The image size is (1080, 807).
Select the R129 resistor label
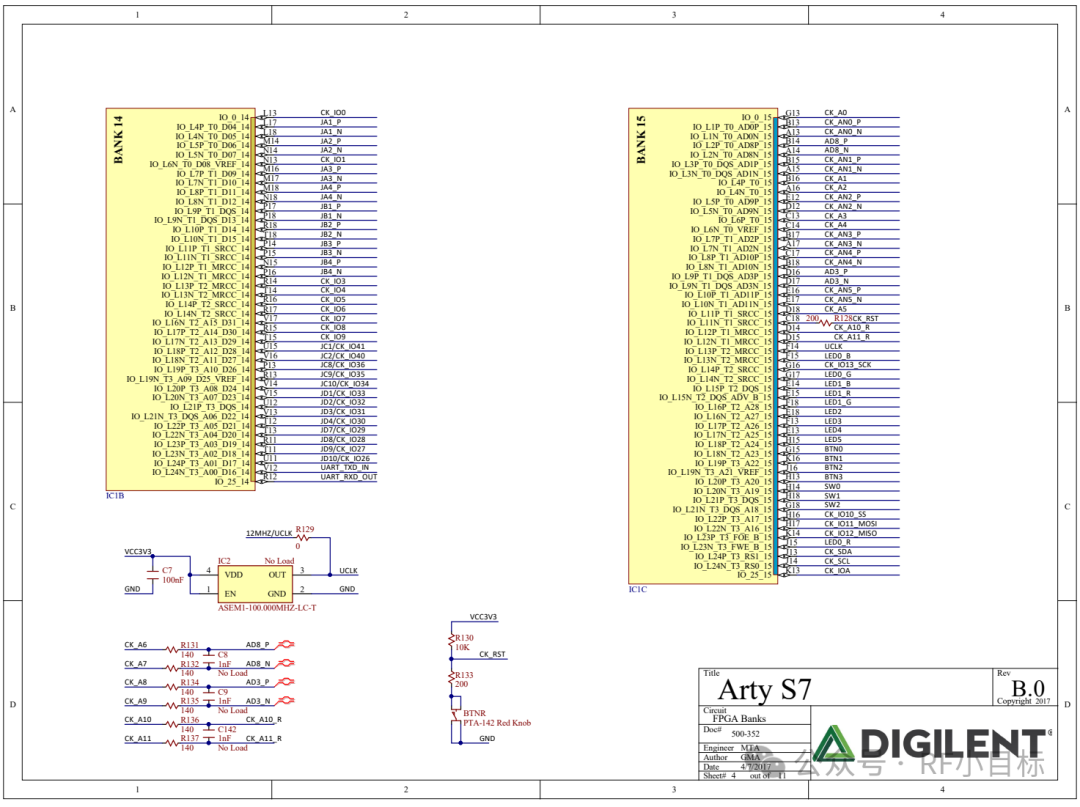(304, 530)
